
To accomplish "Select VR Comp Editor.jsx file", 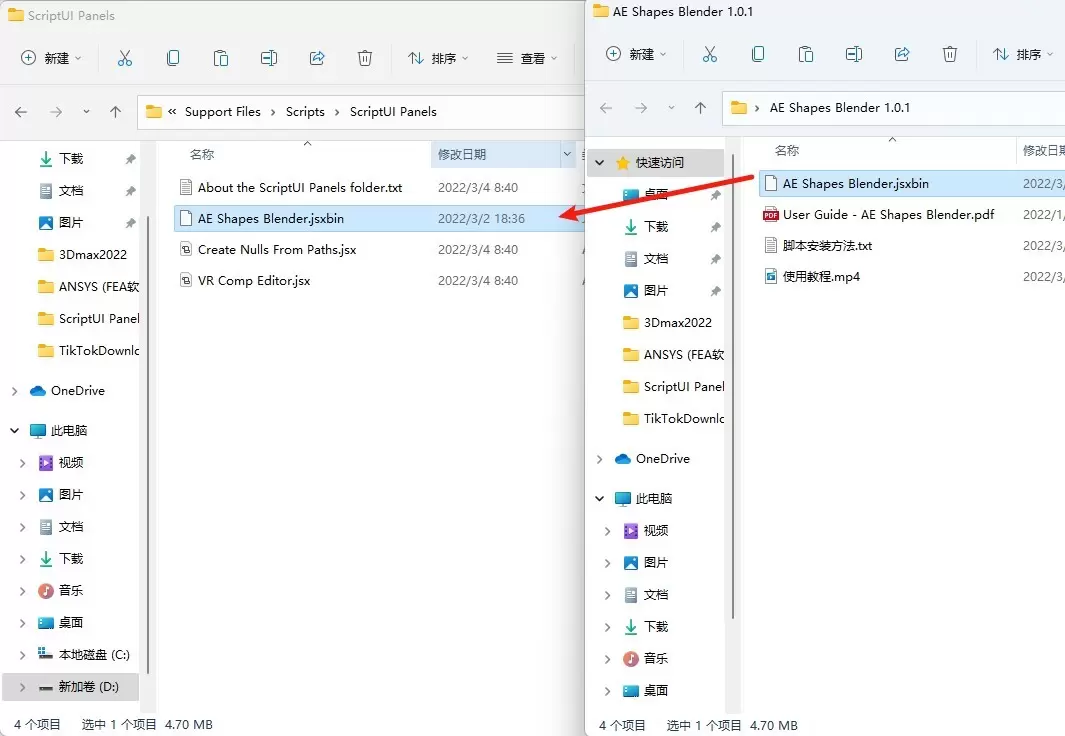I will pos(254,281).
